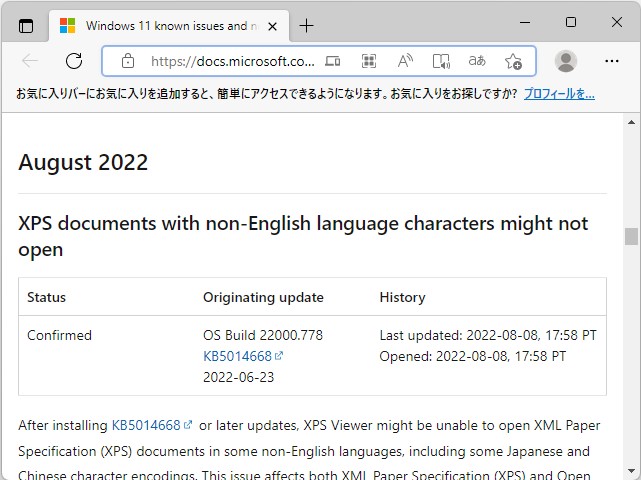Open a new tab with plus button
Screen dimensions: 641x480
[x=306, y=26]
